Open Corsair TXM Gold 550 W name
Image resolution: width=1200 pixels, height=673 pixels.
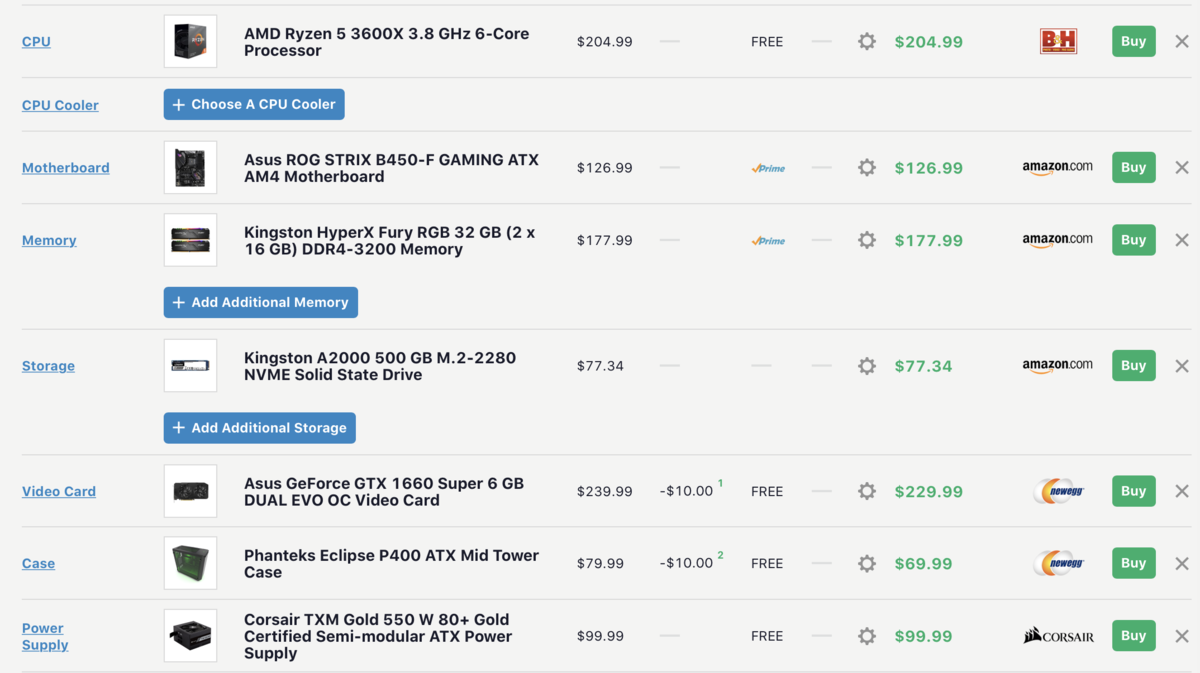click(x=378, y=636)
